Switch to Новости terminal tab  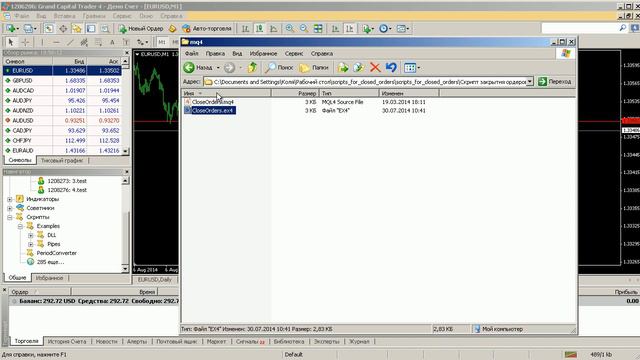tap(106, 342)
